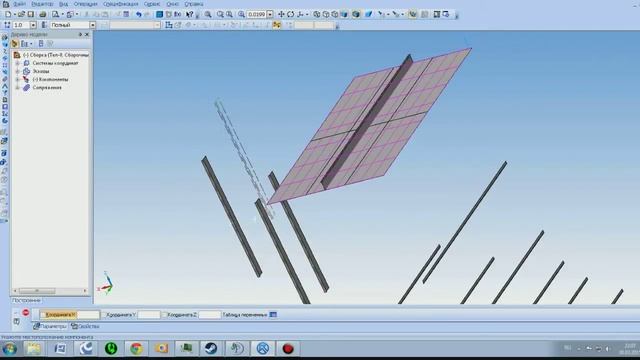
Task: Expand the Сопряжения tree node
Action: click(x=18, y=88)
